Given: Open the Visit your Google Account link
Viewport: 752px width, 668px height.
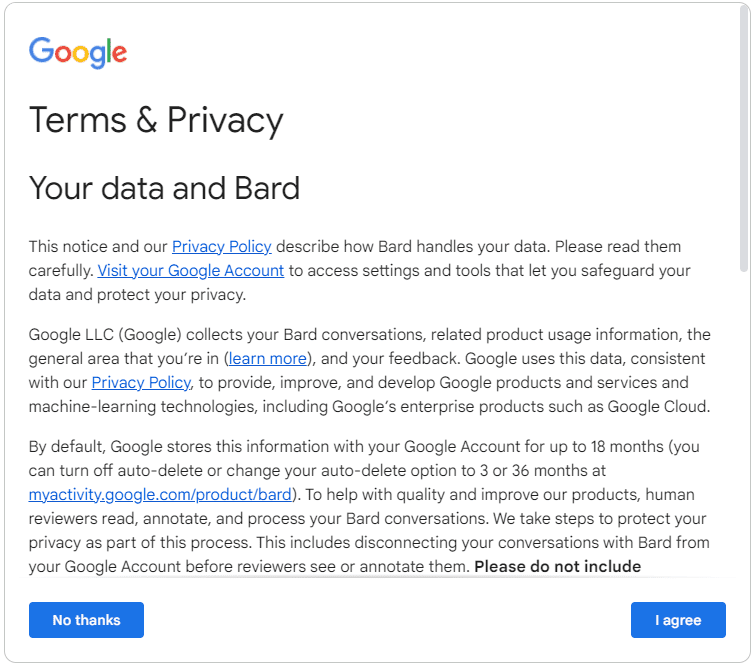Looking at the screenshot, I should pos(191,270).
